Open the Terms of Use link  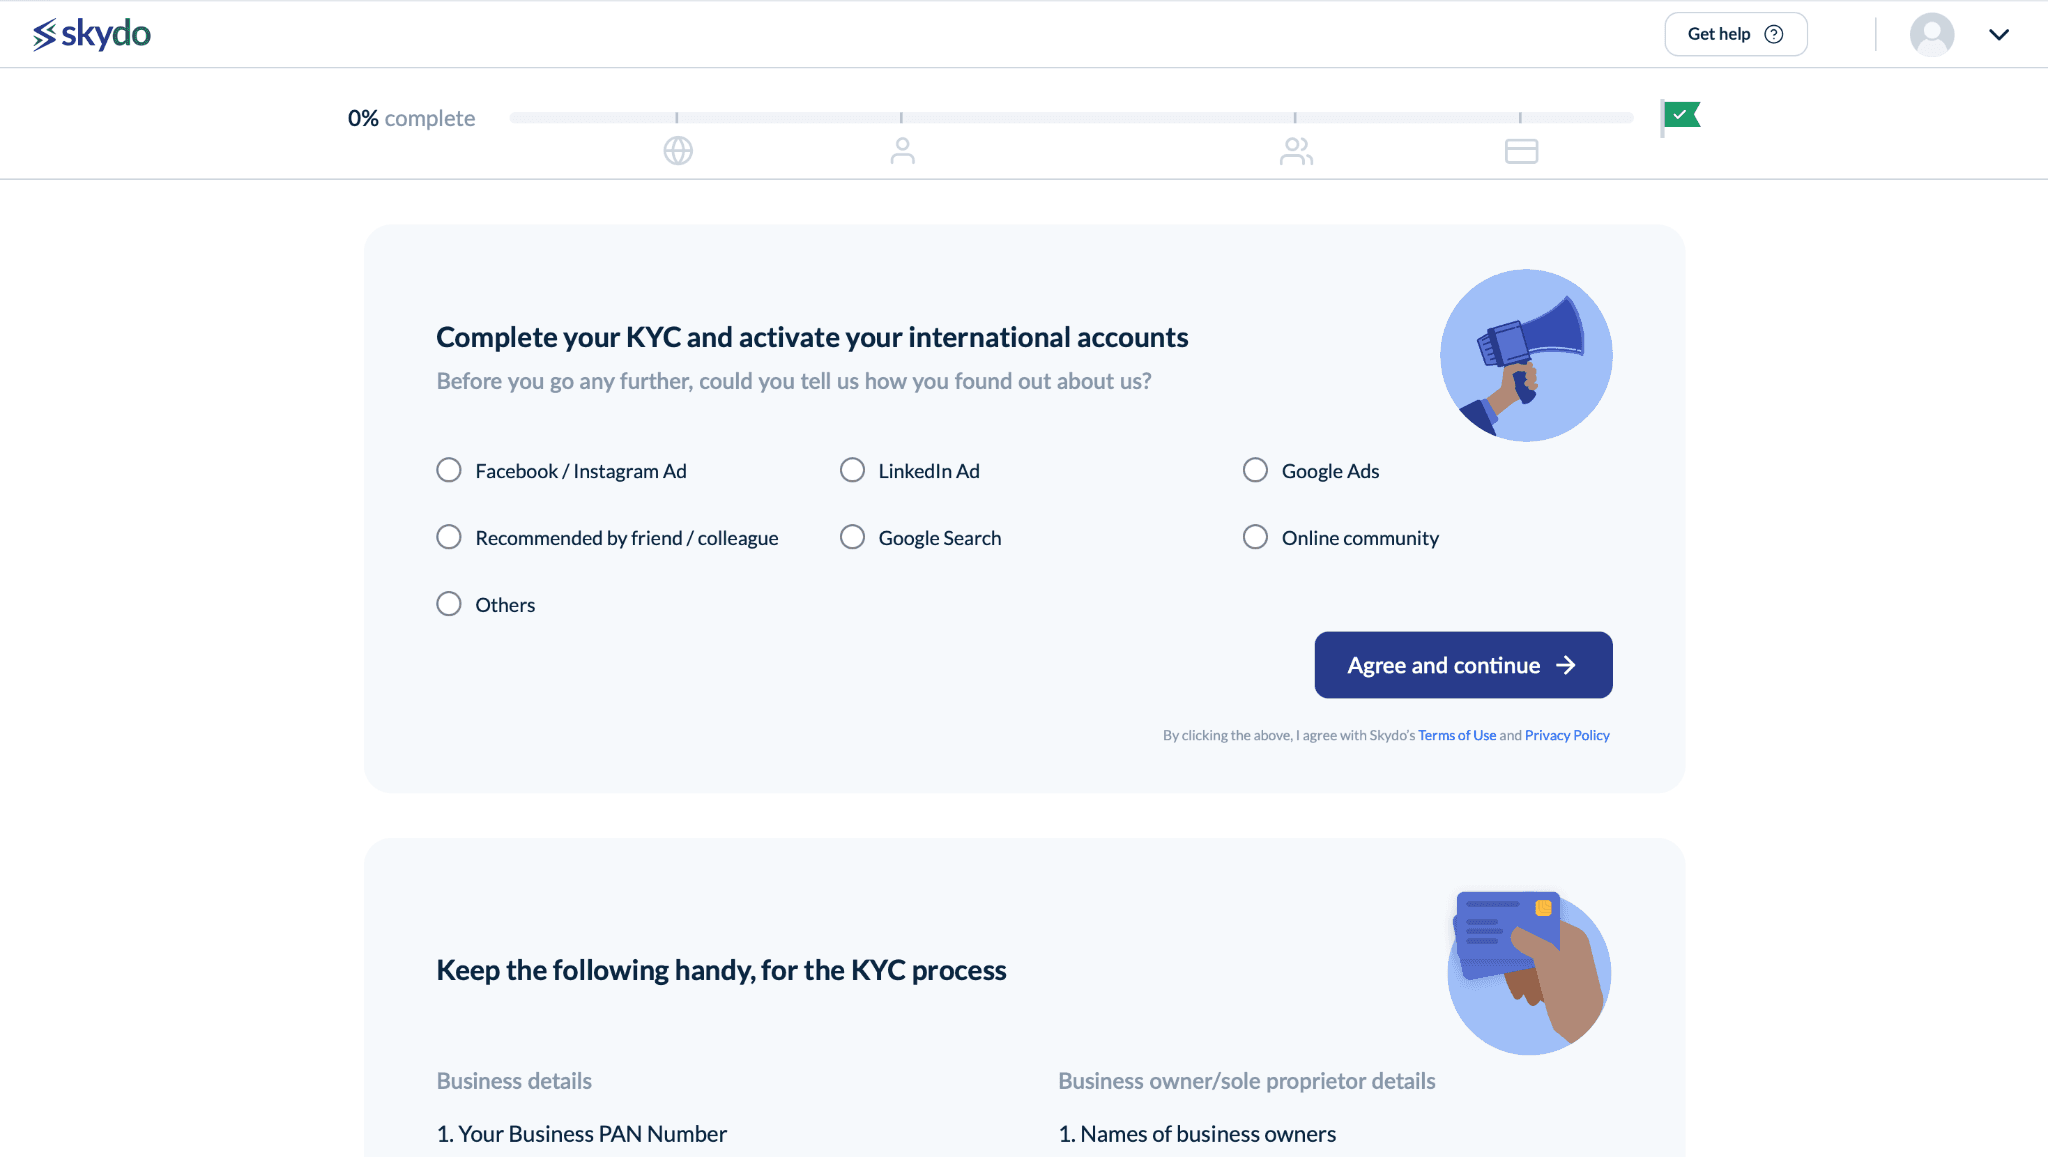[1456, 735]
